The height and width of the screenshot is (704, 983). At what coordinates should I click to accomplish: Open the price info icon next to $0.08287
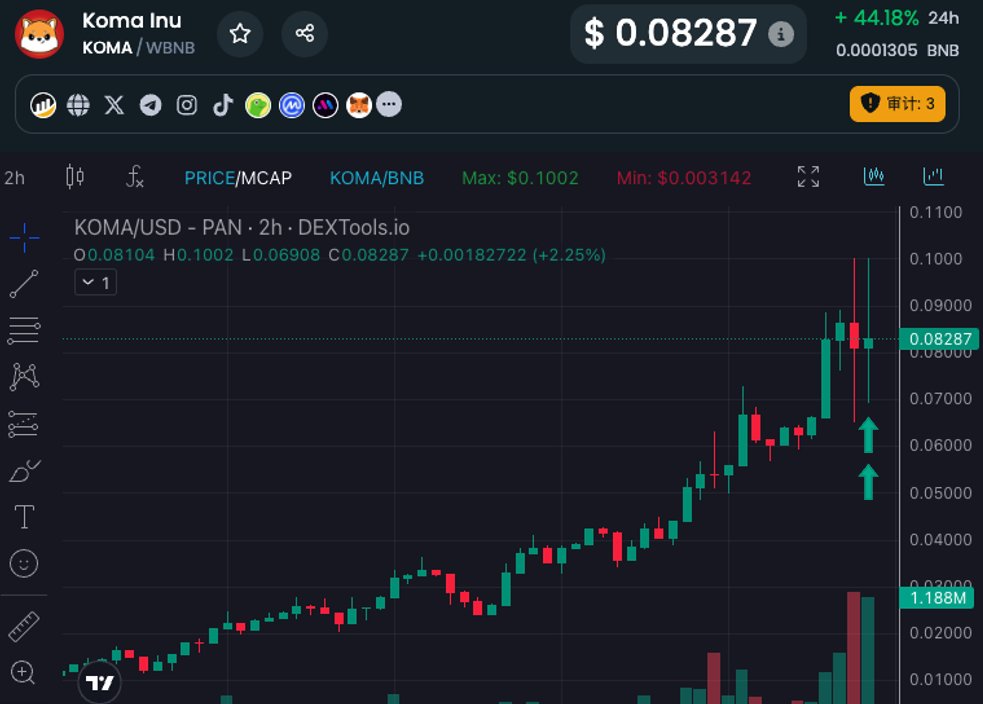(x=781, y=34)
